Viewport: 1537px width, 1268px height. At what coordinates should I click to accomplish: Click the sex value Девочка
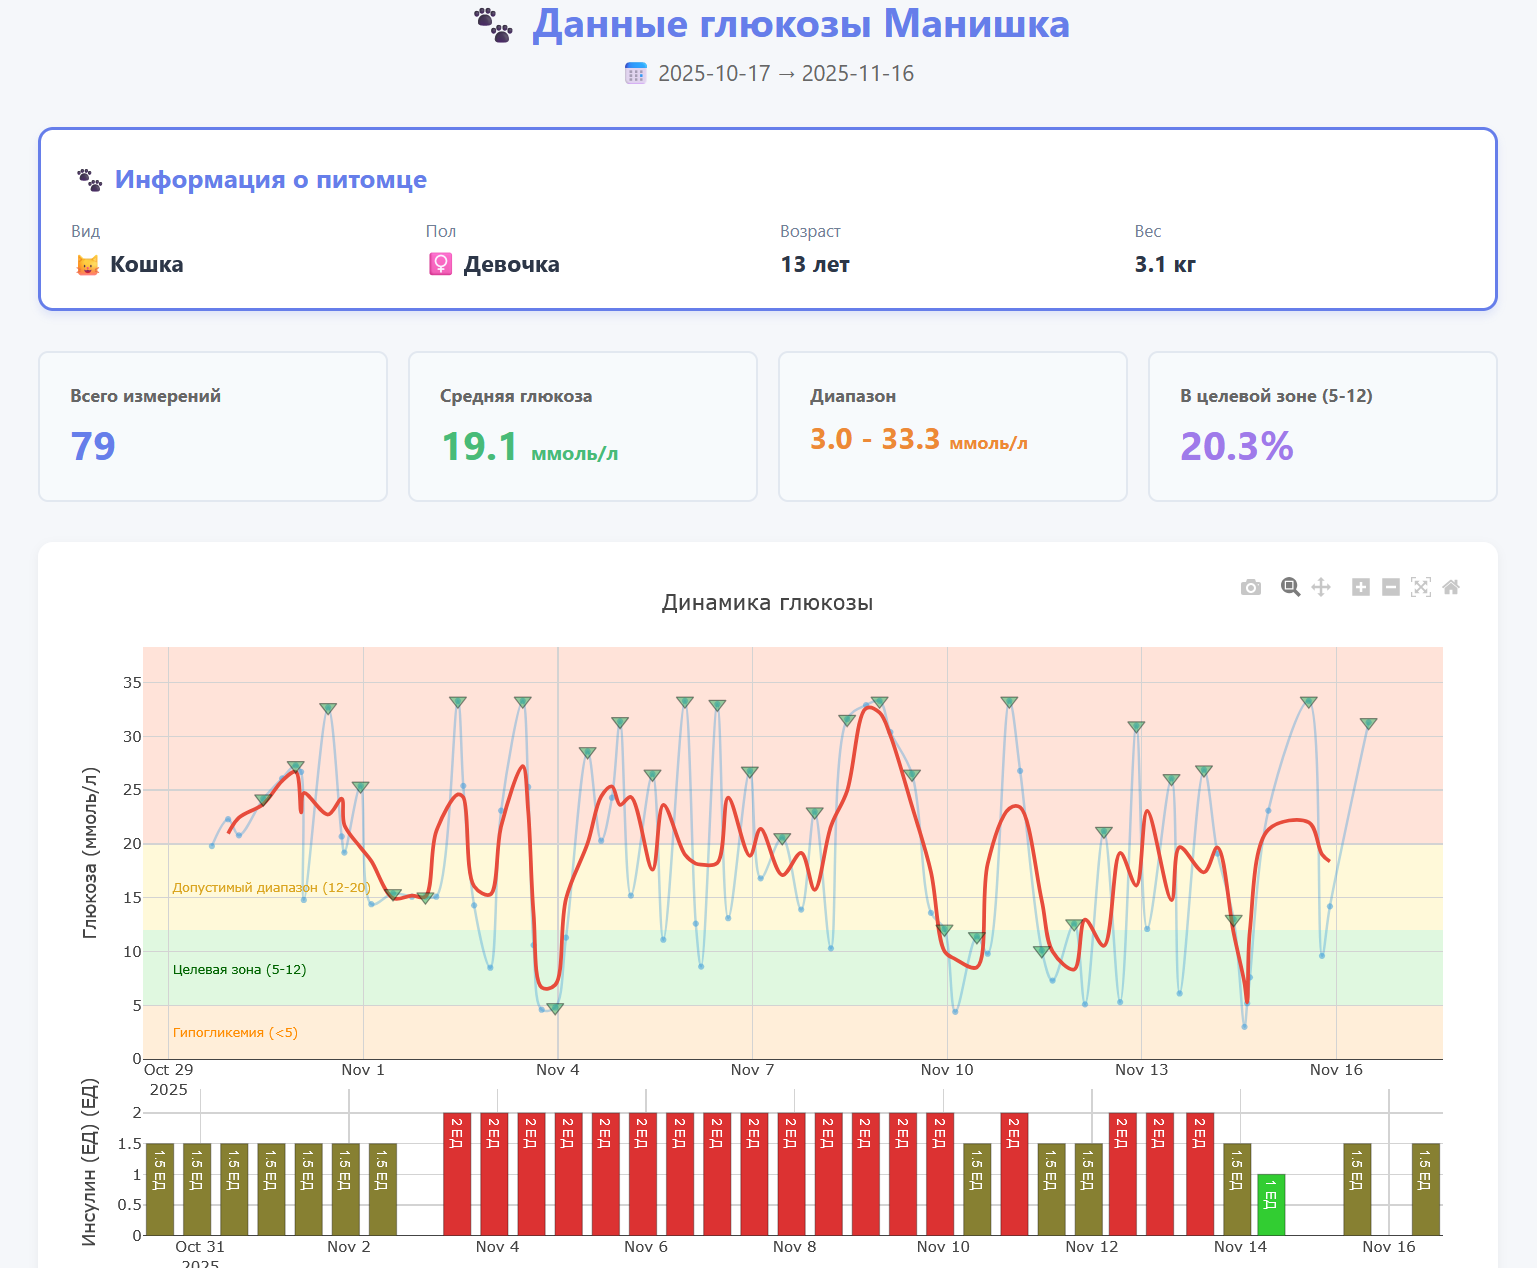(x=512, y=265)
